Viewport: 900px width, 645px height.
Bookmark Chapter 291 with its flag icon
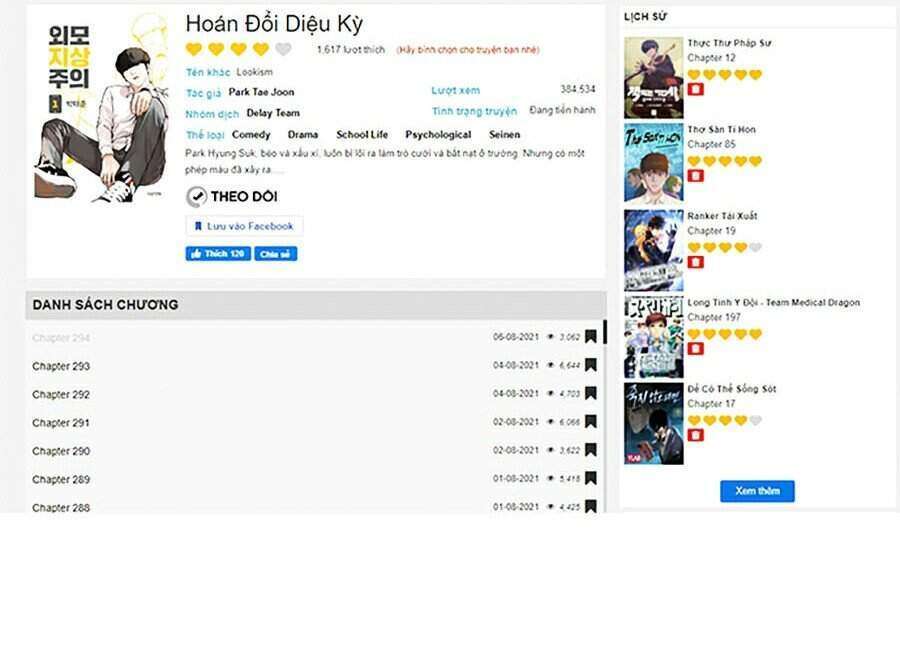tap(591, 422)
